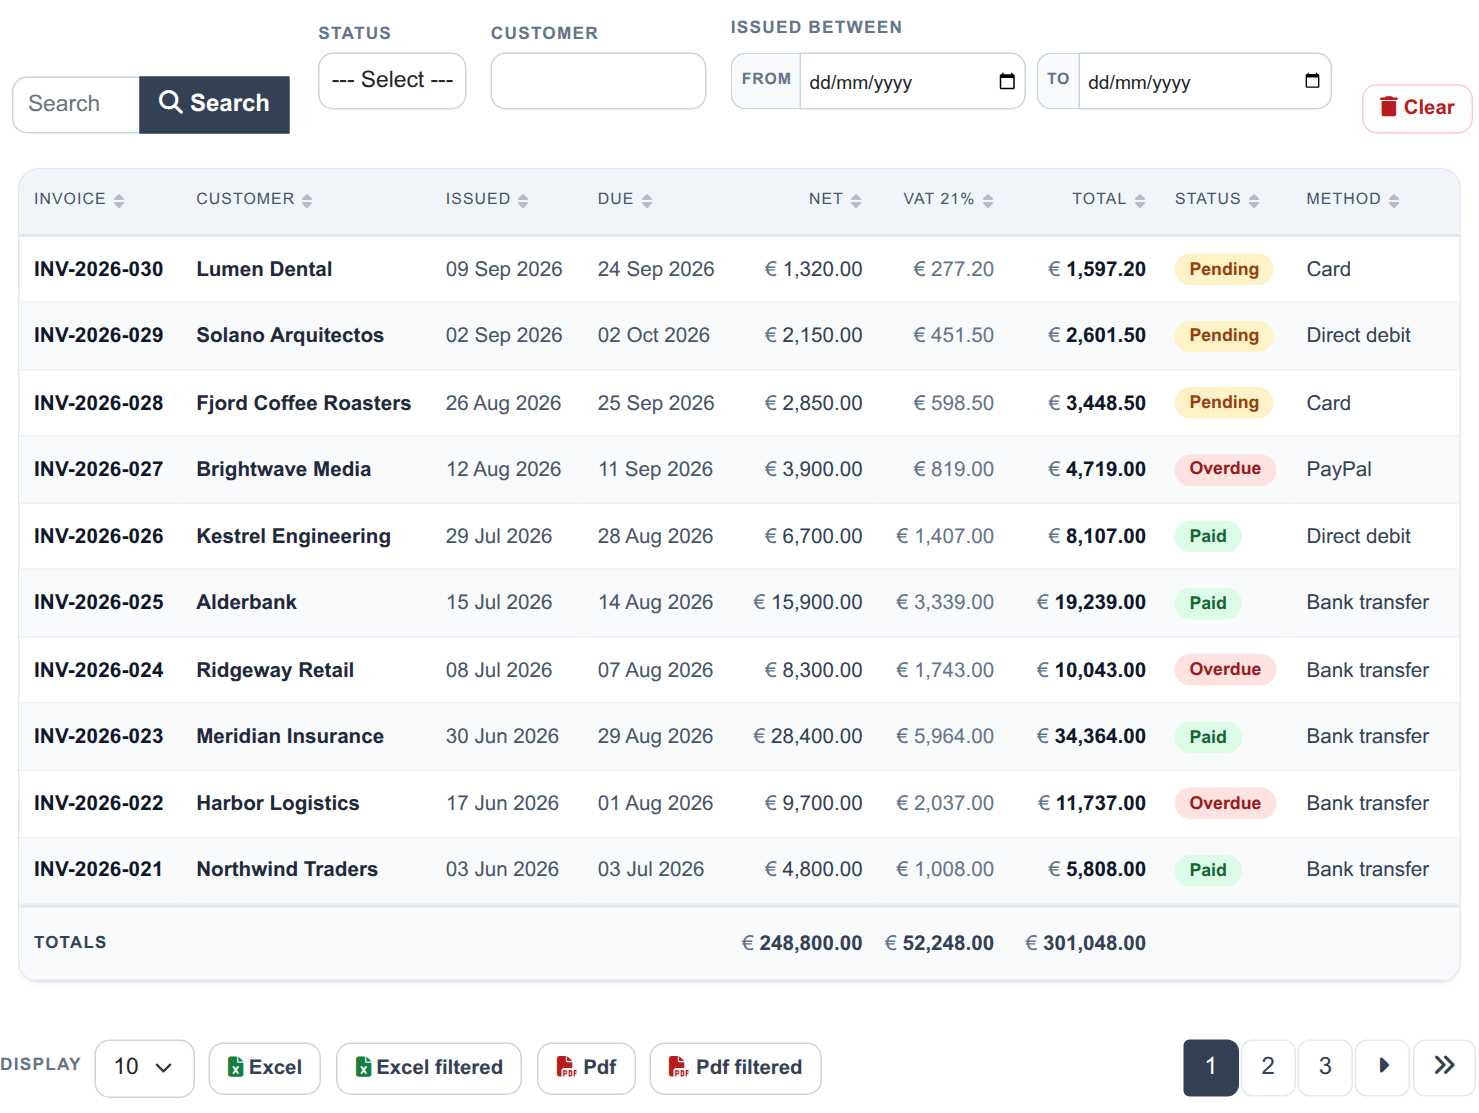This screenshot has width=1479, height=1113.
Task: Sort the TOTAL column via its sort icon
Action: point(1140,200)
